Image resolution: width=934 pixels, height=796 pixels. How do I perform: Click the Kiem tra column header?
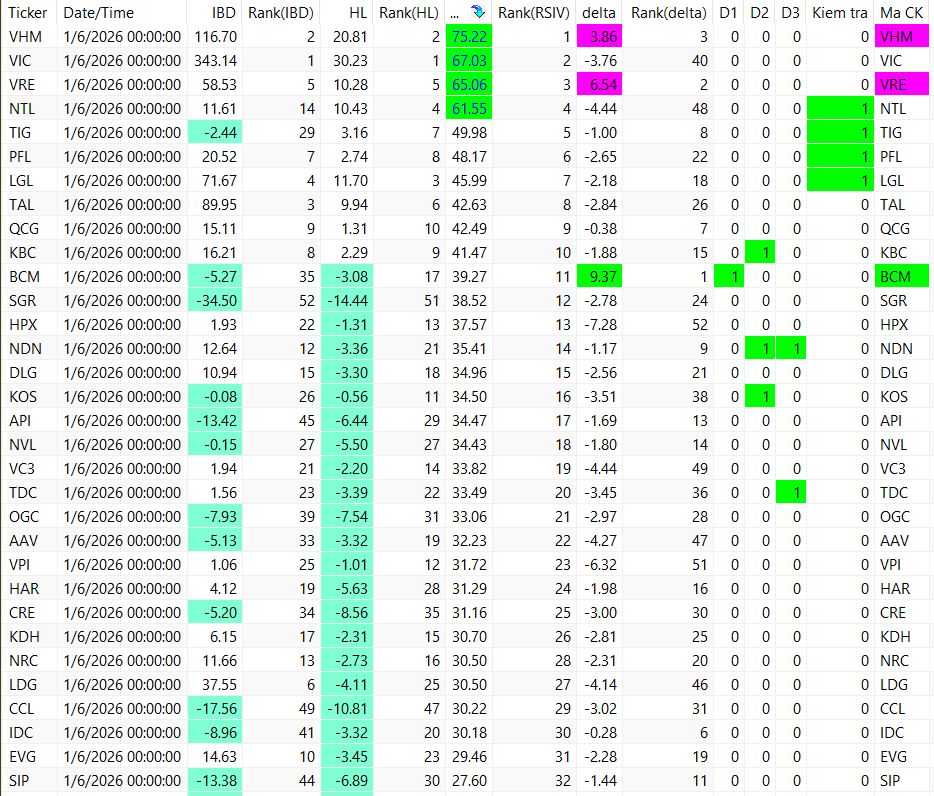point(840,13)
